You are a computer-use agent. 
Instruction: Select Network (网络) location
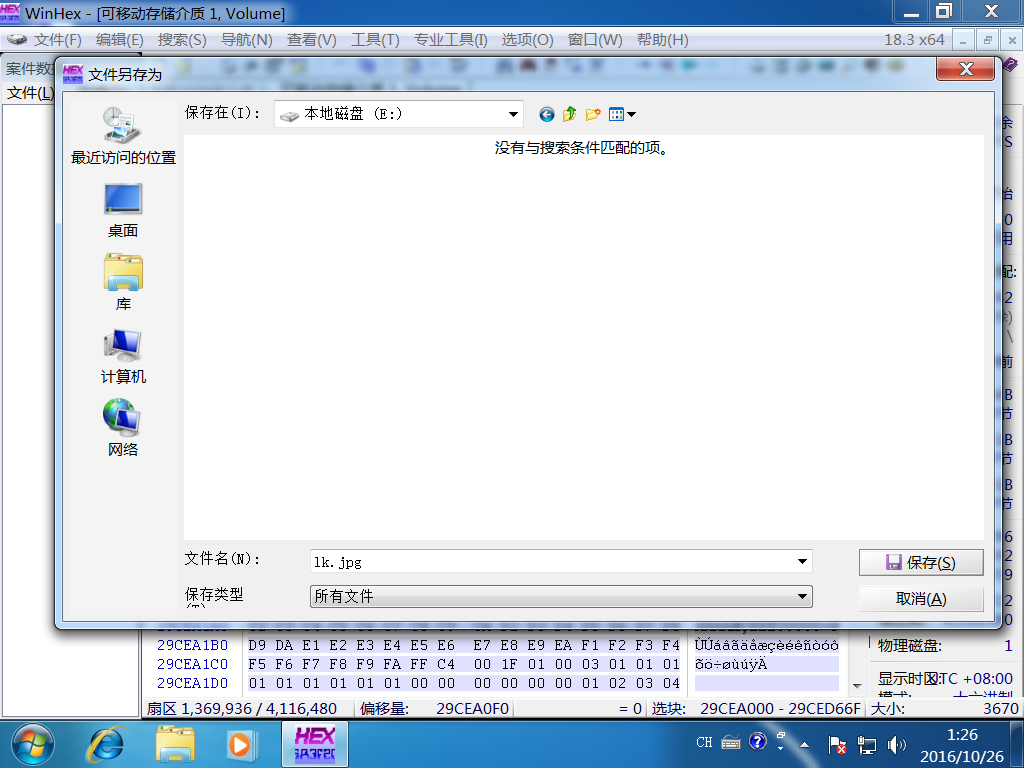[123, 428]
